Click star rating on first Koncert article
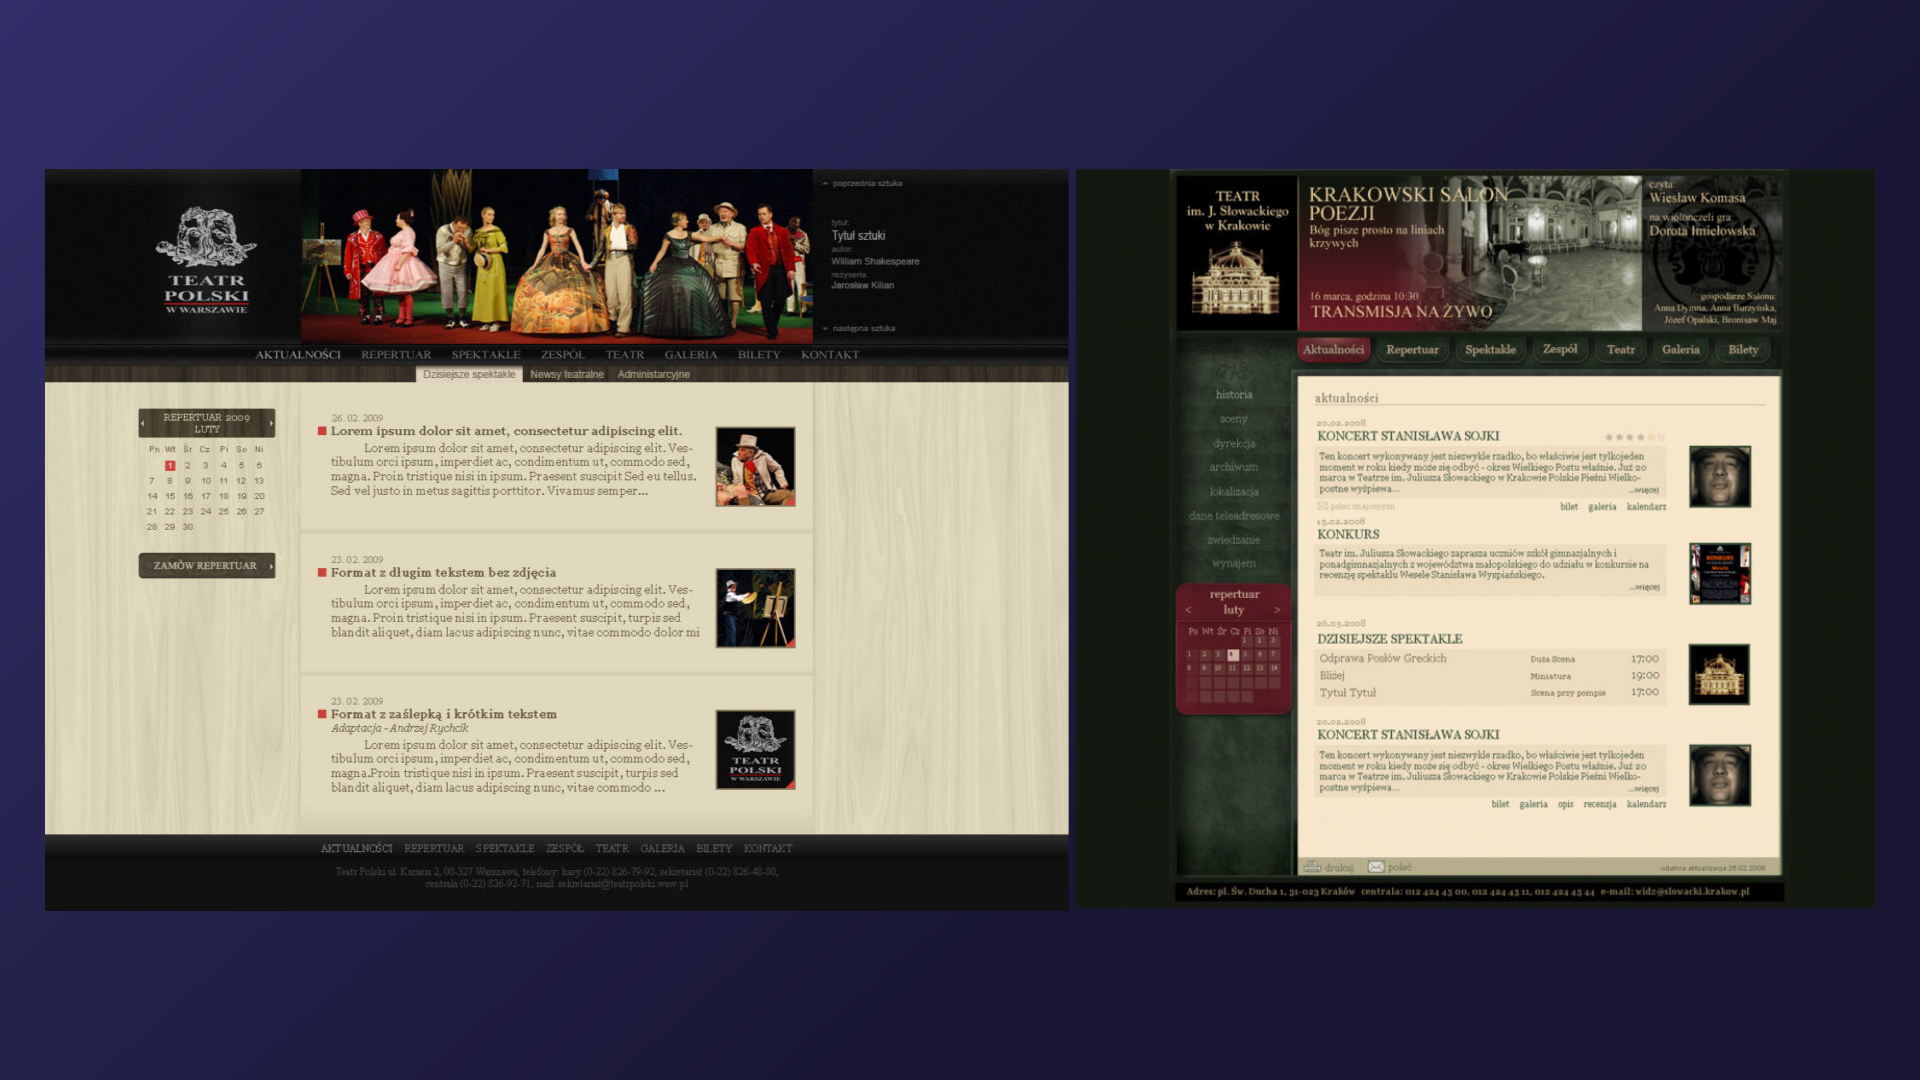The height and width of the screenshot is (1080, 1920). click(1635, 437)
